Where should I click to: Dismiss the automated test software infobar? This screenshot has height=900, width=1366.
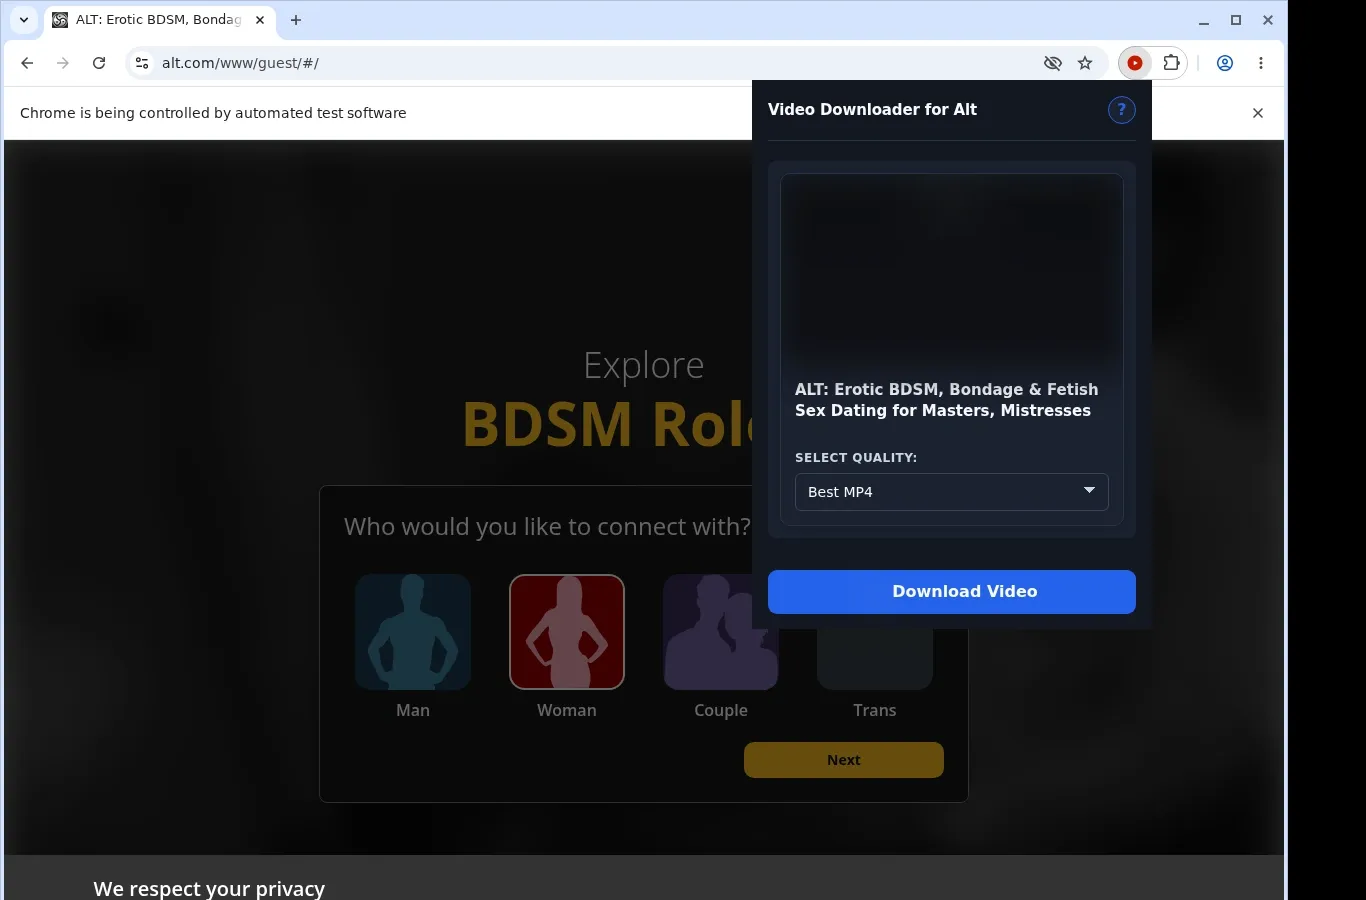[1258, 113]
